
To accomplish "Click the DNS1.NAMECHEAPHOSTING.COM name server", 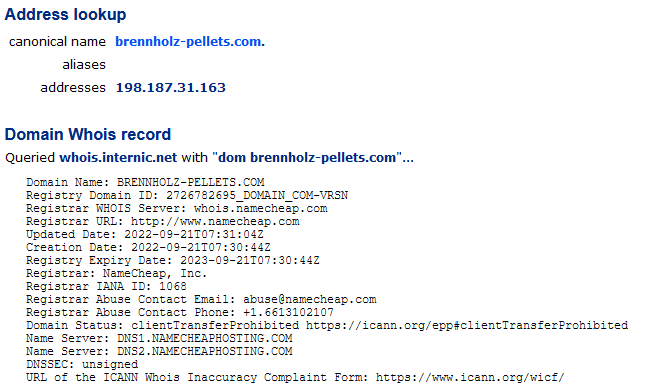I will click(x=205, y=338).
